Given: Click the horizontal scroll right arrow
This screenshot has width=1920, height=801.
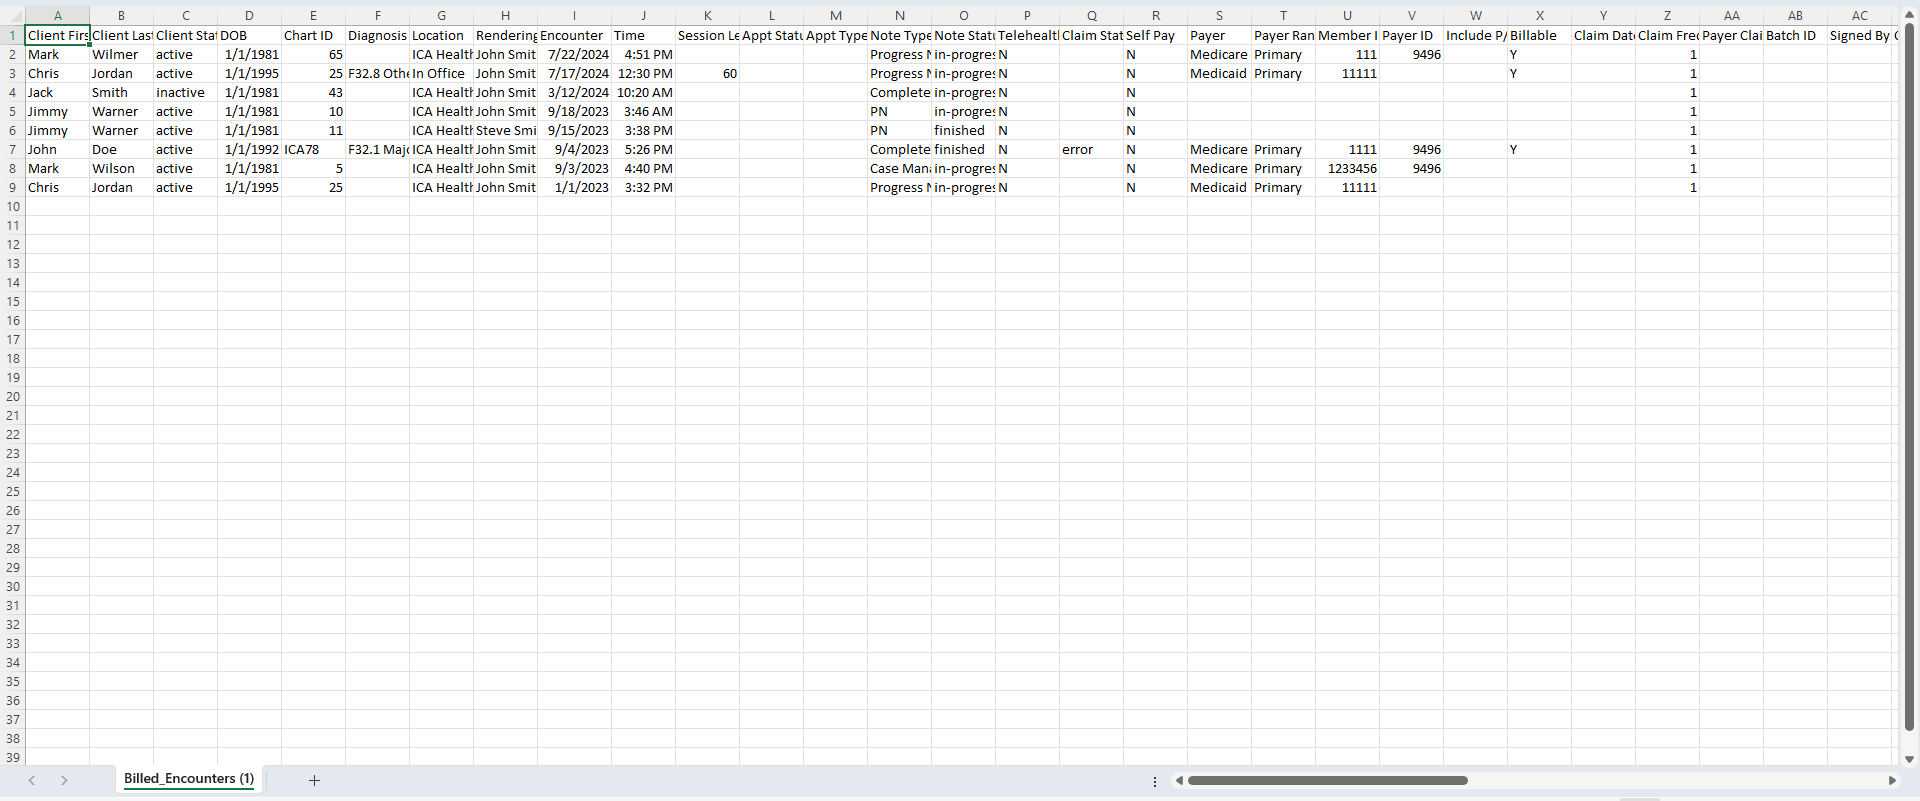Looking at the screenshot, I should [1892, 780].
